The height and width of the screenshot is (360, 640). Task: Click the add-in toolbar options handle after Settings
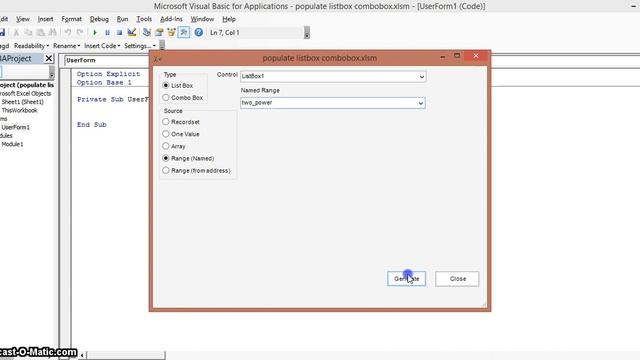pos(162,44)
